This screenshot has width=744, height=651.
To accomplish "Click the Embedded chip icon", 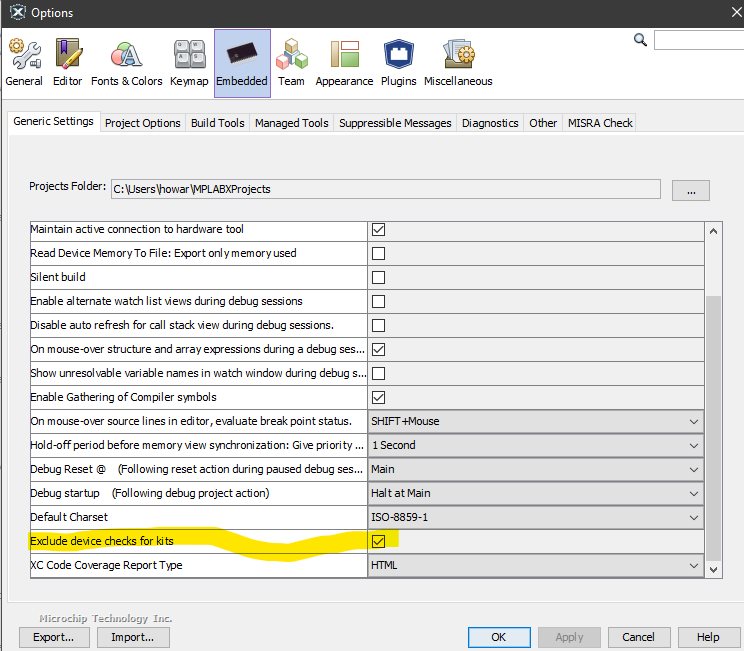I will coord(242,63).
